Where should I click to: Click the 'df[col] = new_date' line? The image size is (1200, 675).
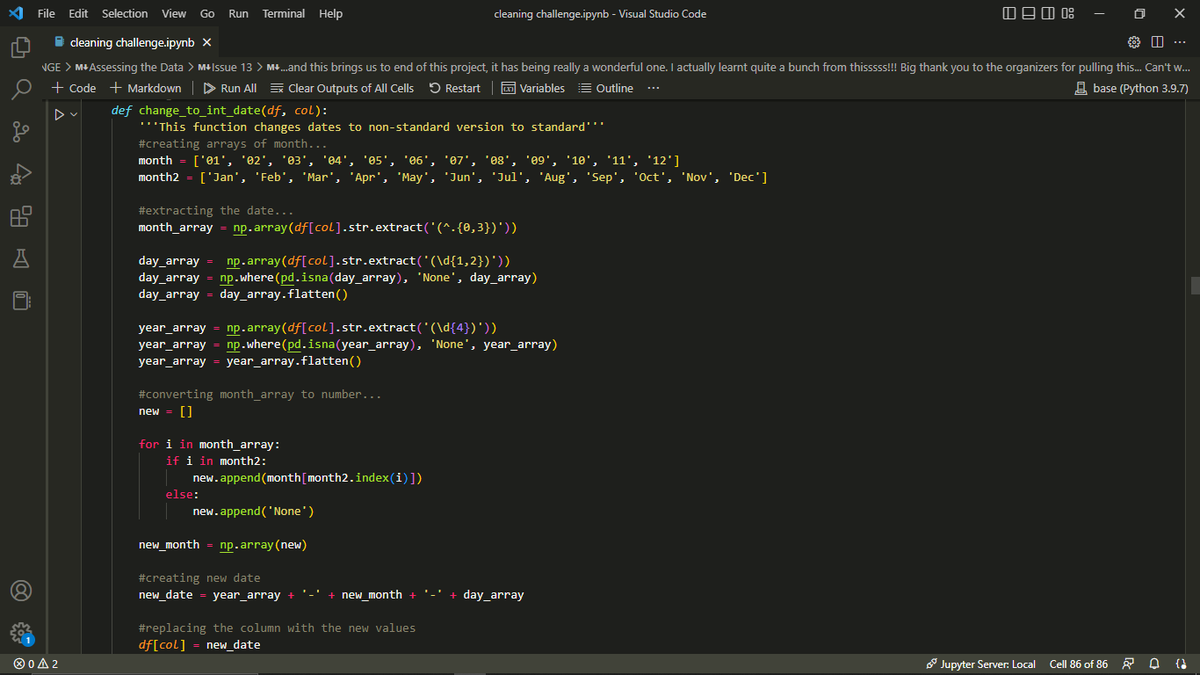[199, 644]
